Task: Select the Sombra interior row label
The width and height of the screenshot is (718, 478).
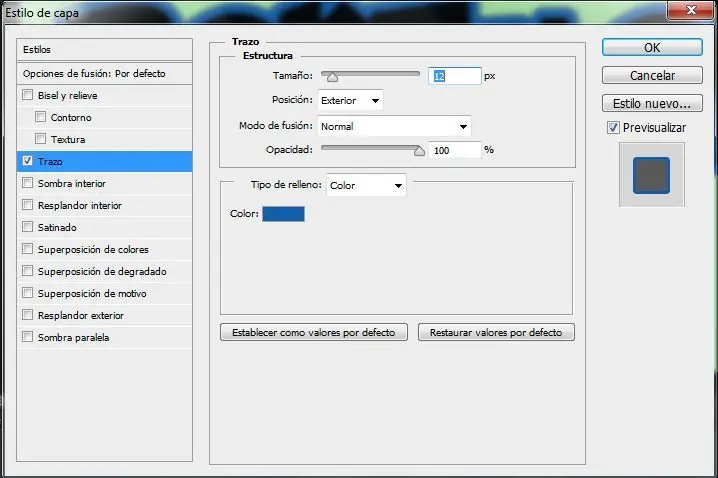Action: click(x=72, y=184)
